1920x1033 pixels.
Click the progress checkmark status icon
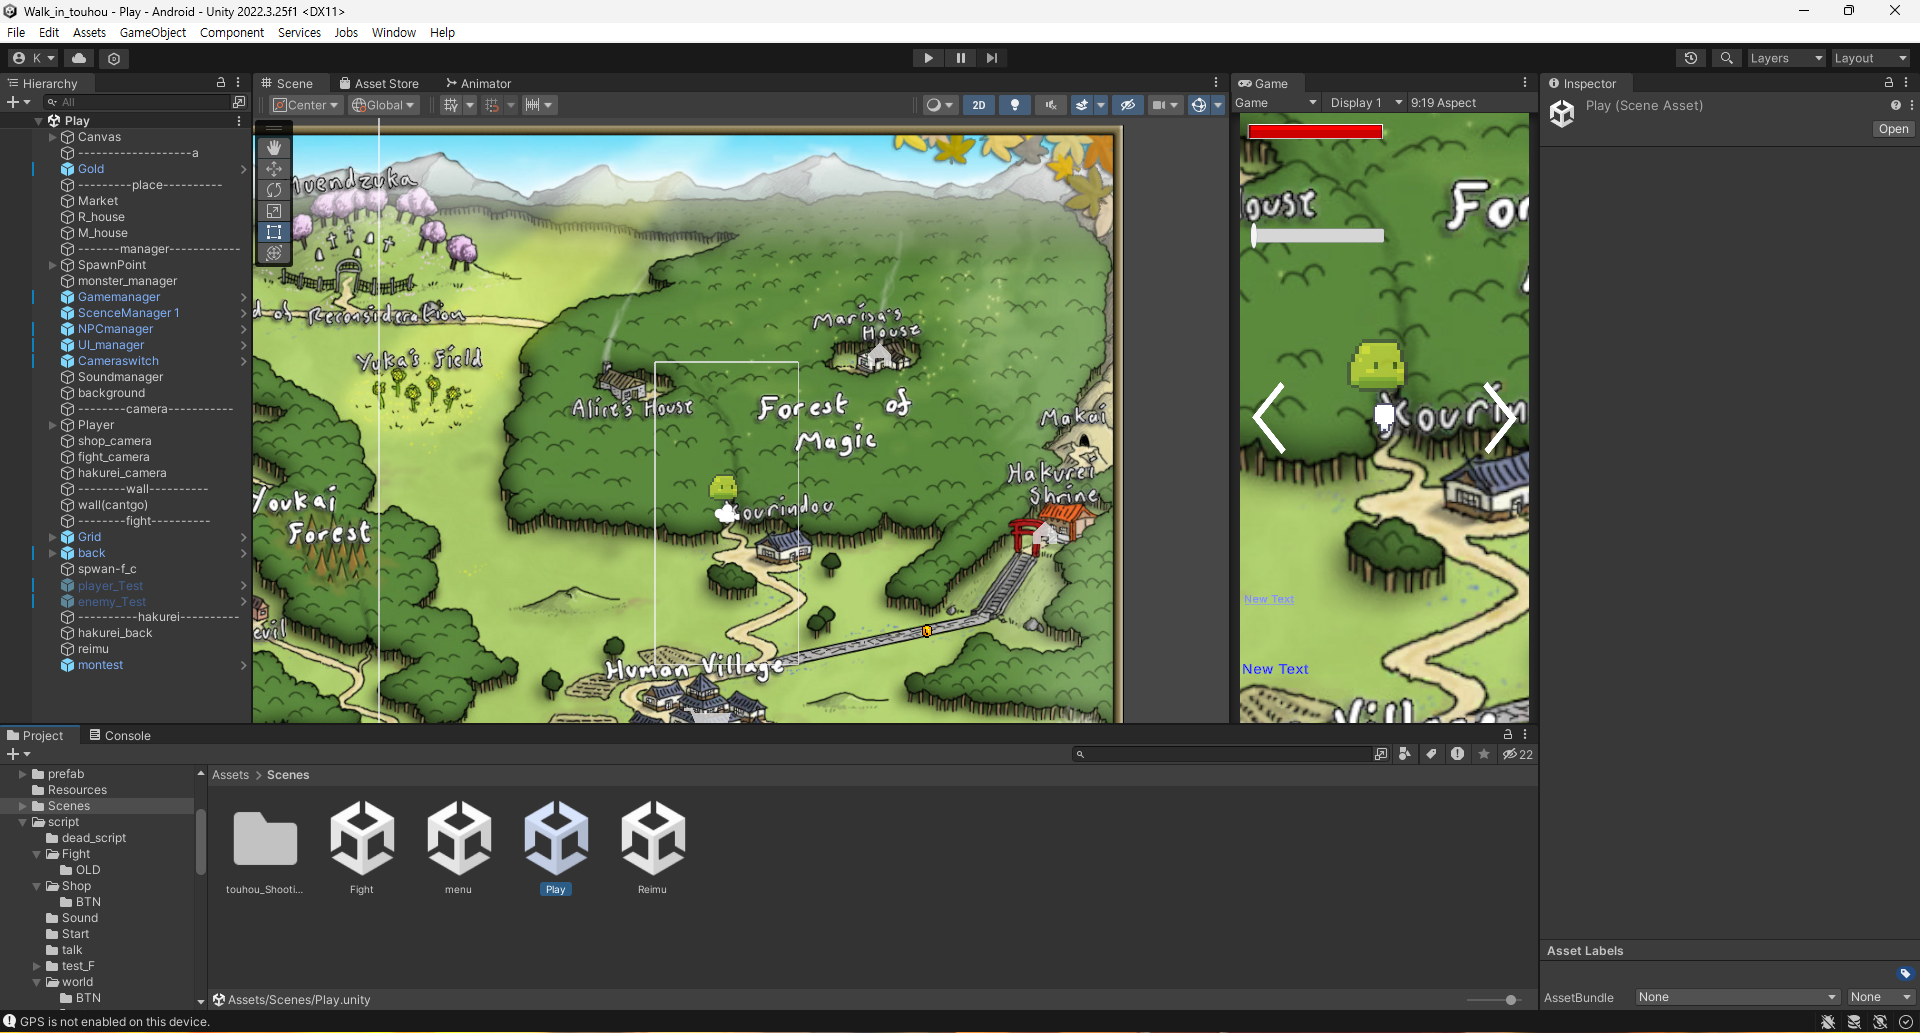point(1906,1022)
